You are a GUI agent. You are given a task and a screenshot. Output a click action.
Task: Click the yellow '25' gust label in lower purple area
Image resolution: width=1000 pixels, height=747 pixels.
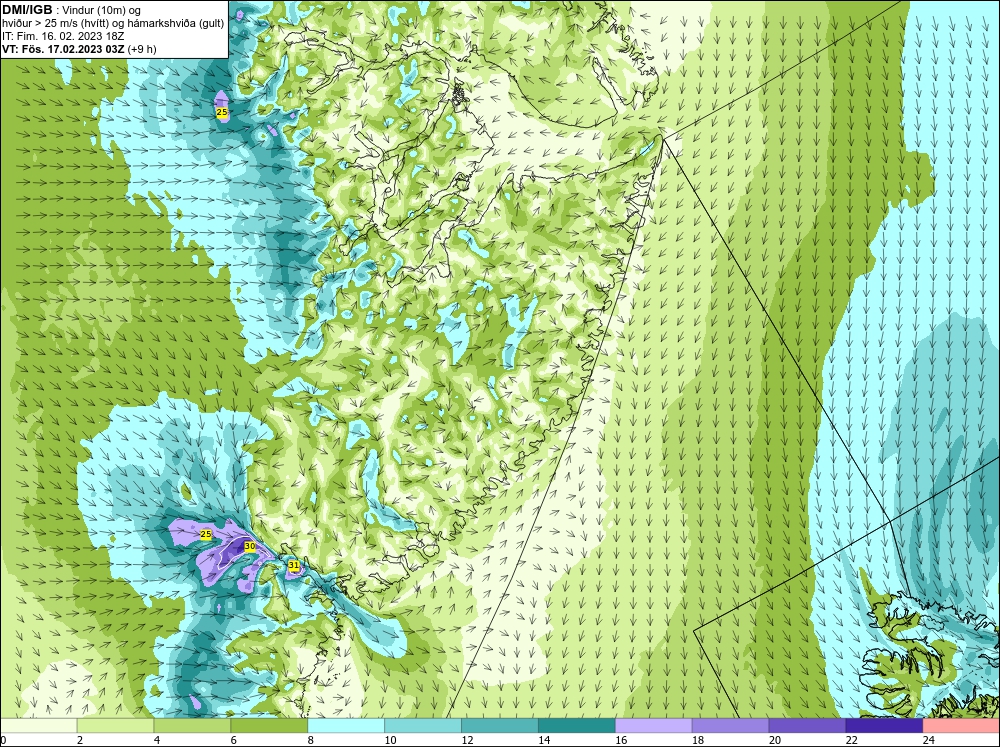[x=205, y=534]
